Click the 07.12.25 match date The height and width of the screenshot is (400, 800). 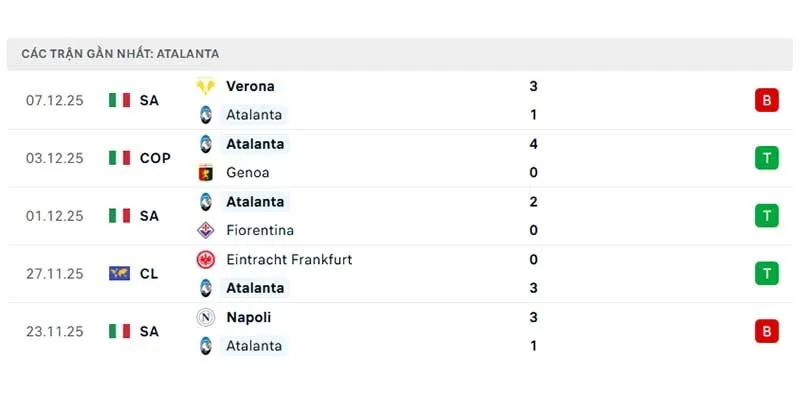point(55,100)
